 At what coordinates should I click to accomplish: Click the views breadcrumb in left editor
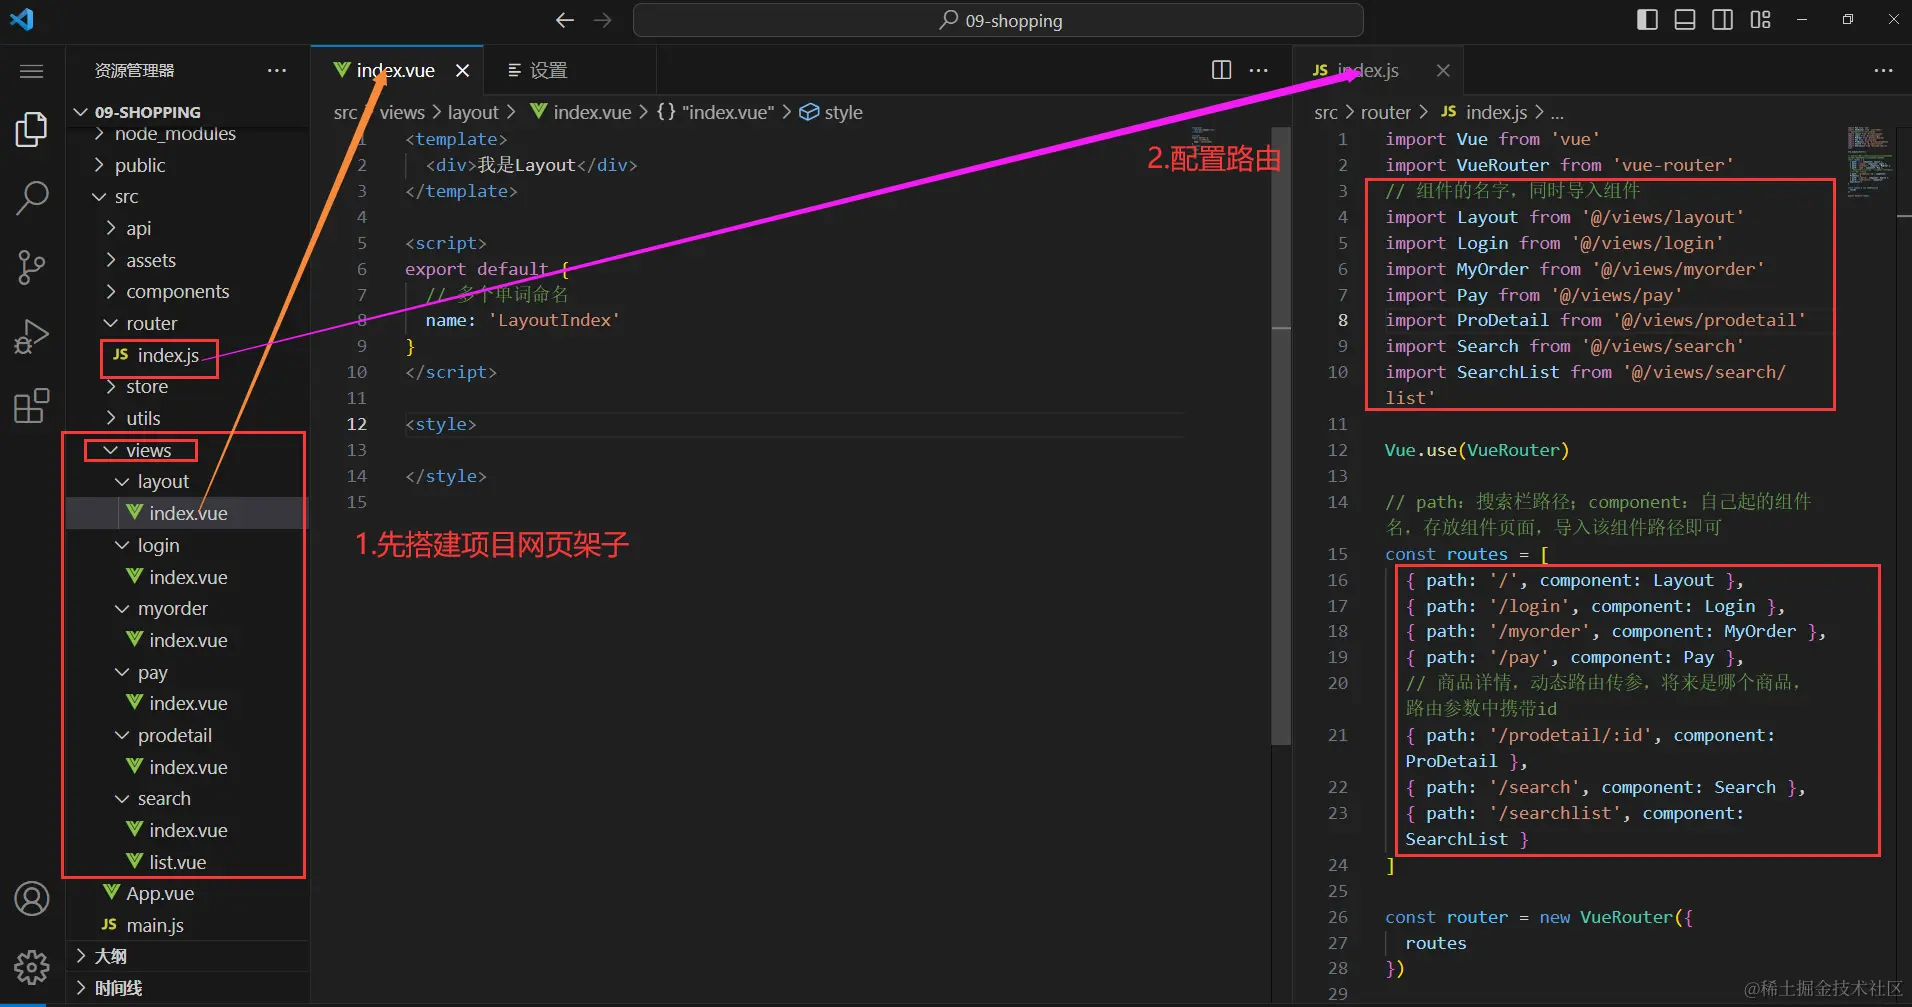tap(402, 113)
